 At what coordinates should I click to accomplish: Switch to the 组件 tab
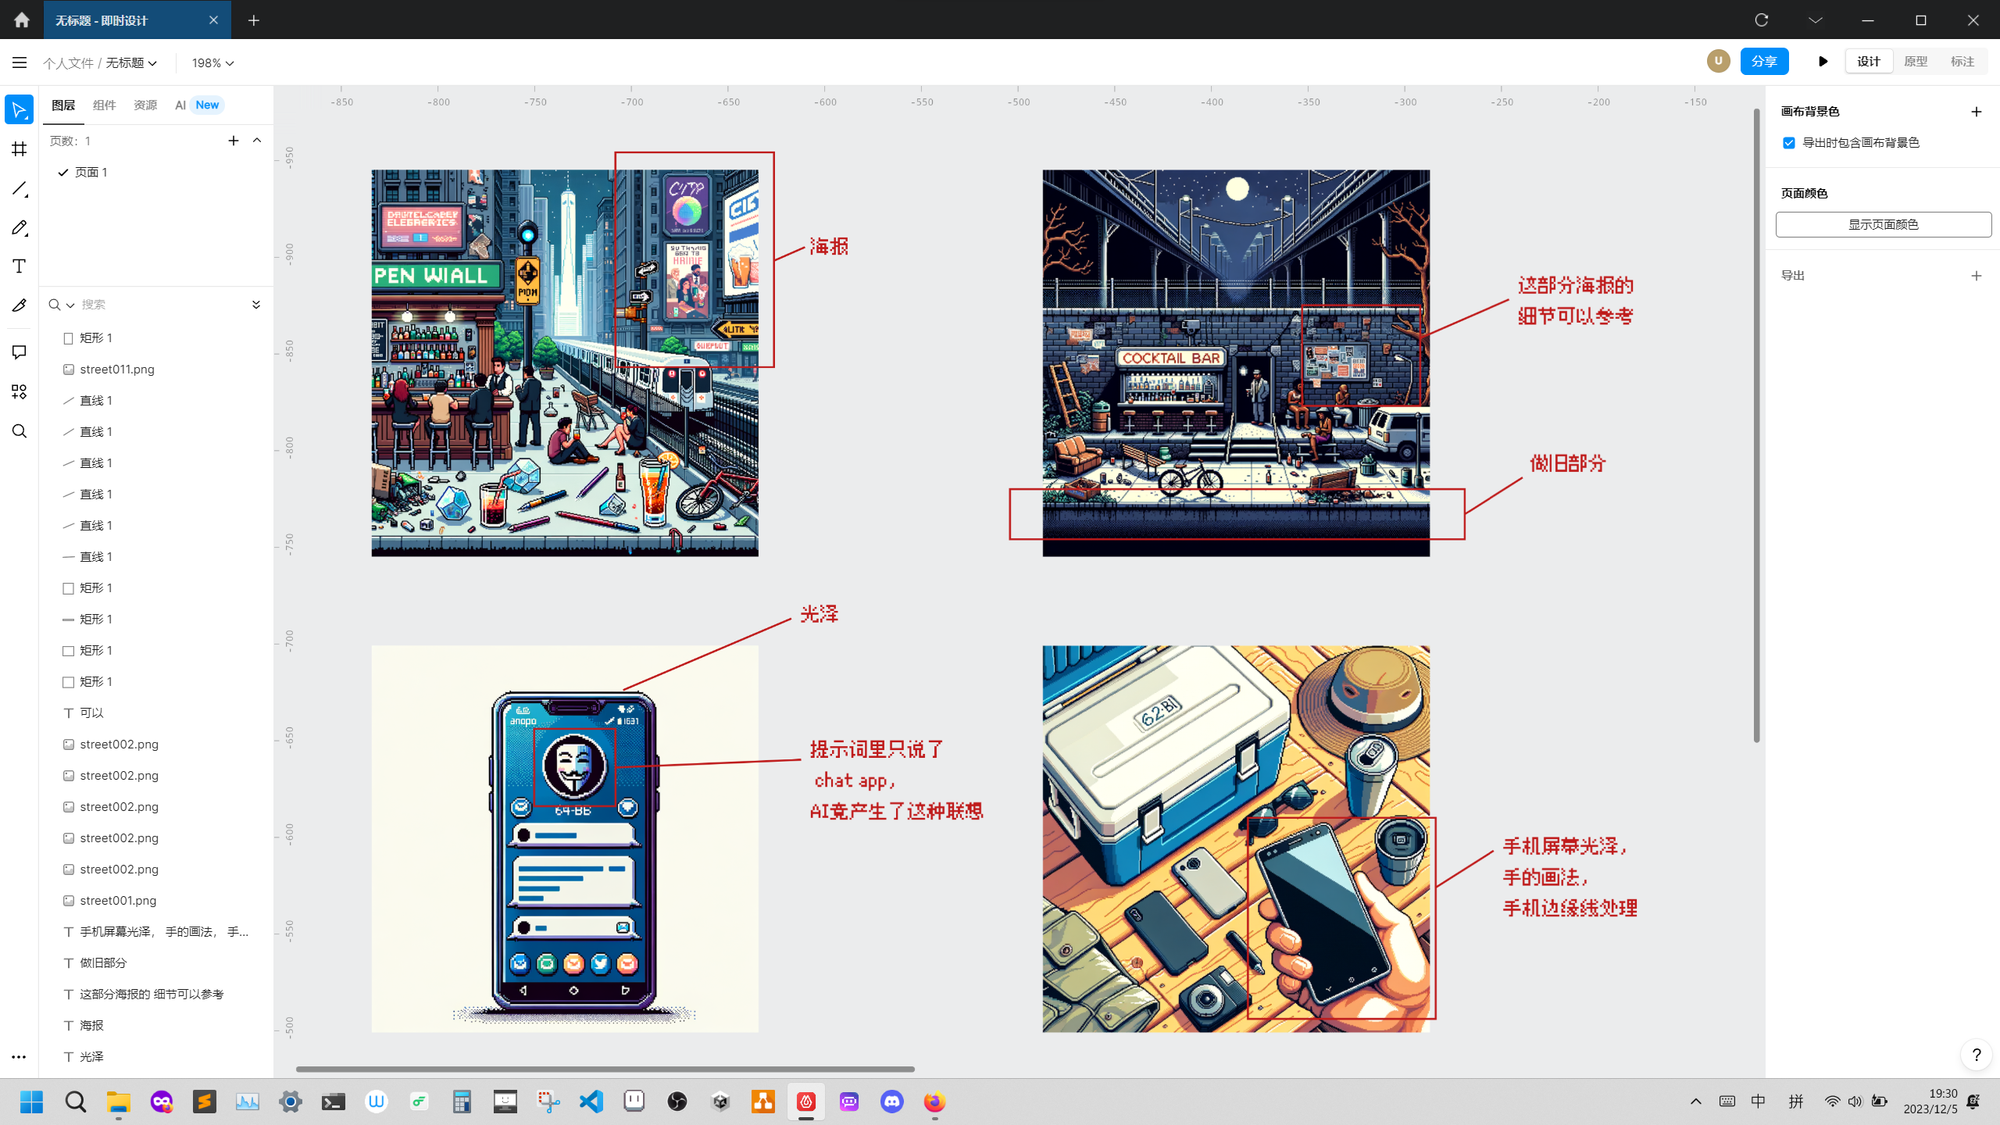pos(104,105)
